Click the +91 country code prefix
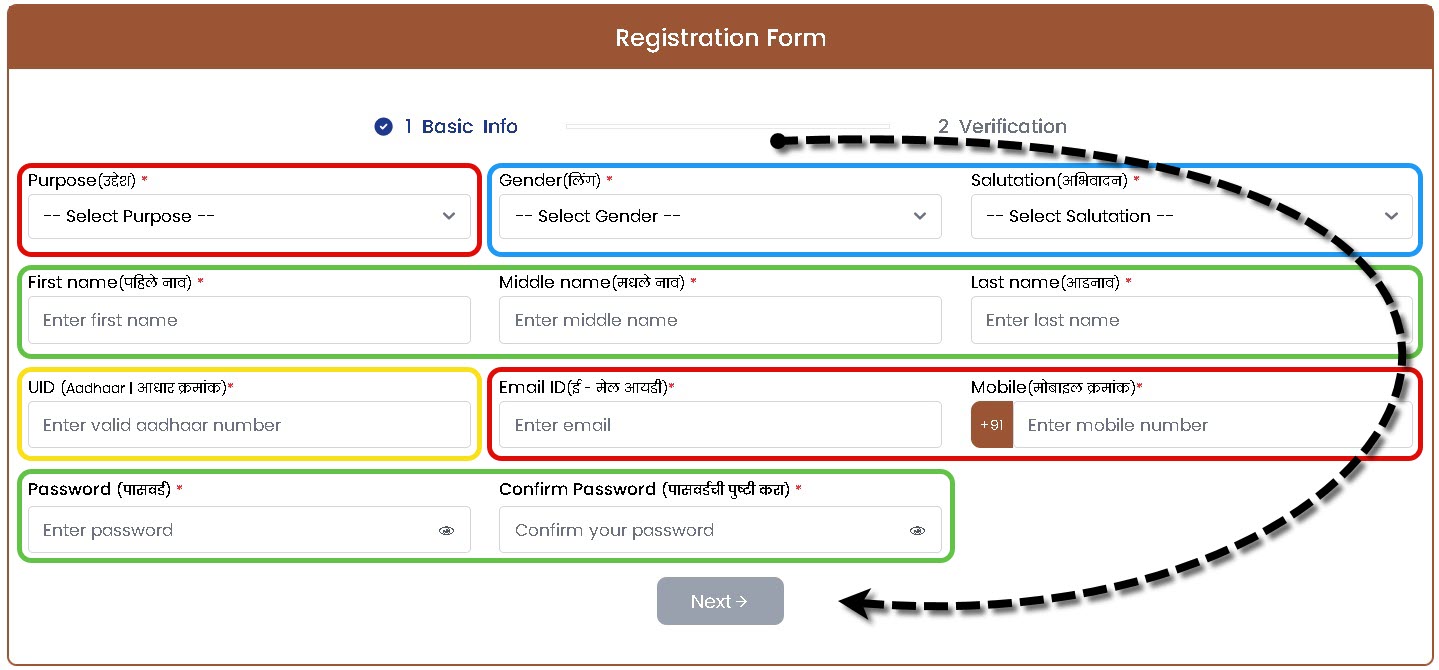1439x670 pixels. 992,425
